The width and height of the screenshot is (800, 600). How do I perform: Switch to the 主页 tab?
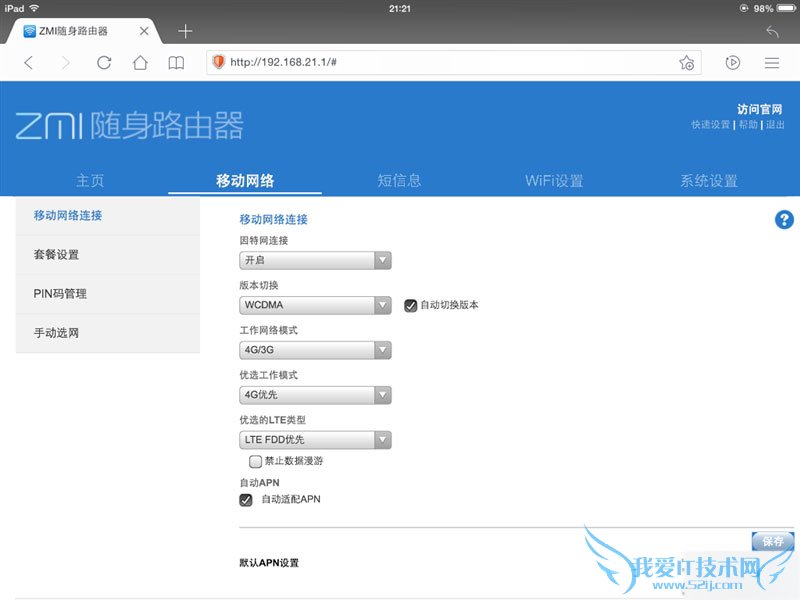(90, 181)
